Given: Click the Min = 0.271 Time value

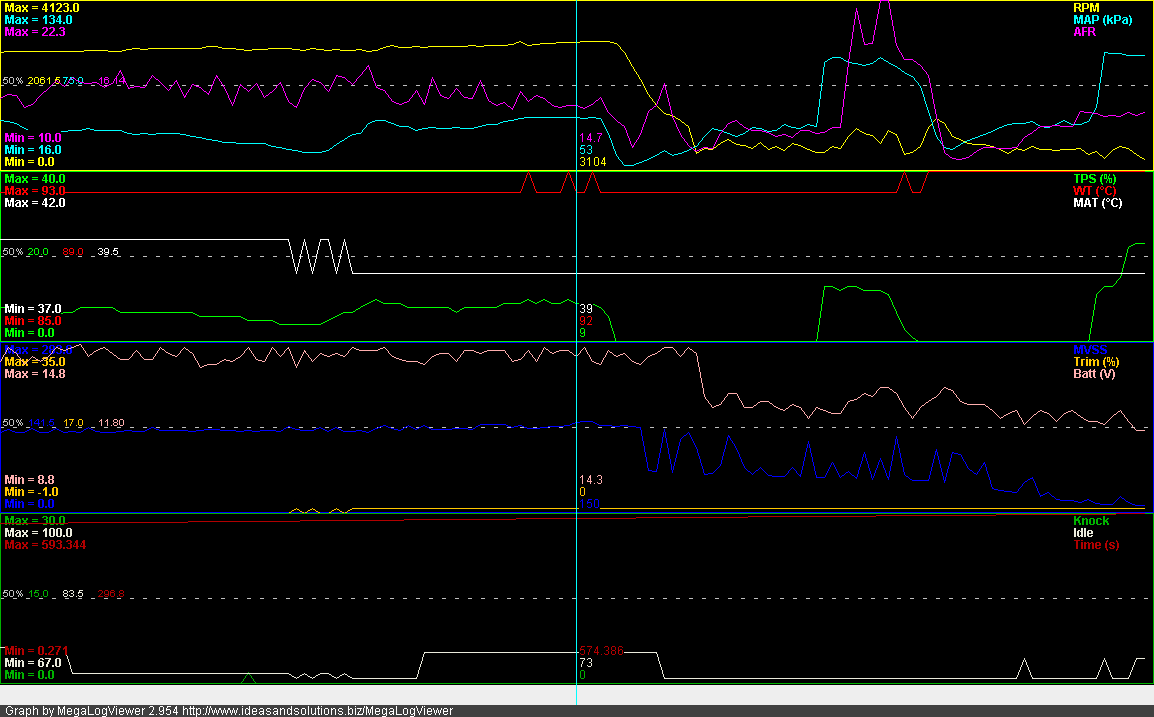Looking at the screenshot, I should tap(36, 650).
